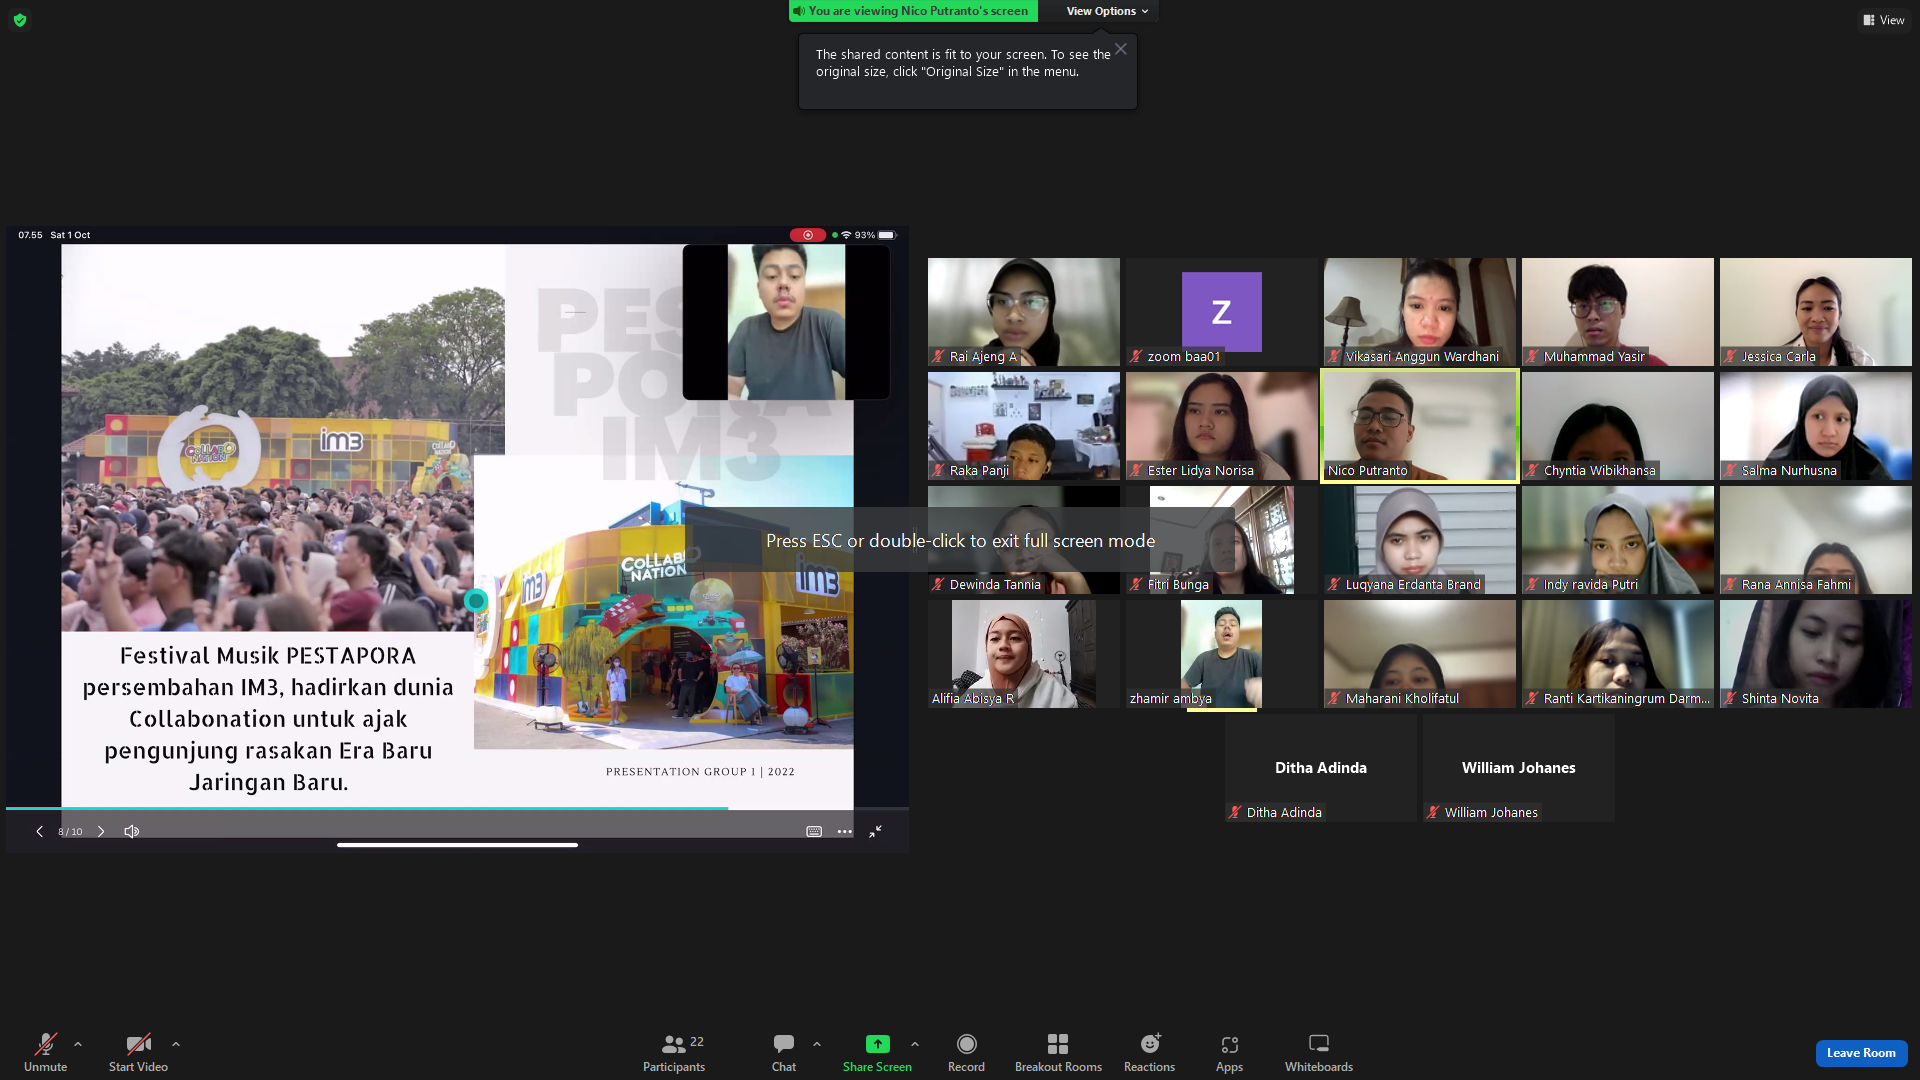The image size is (1920, 1080).
Task: Open the Chat panel
Action: [784, 1052]
